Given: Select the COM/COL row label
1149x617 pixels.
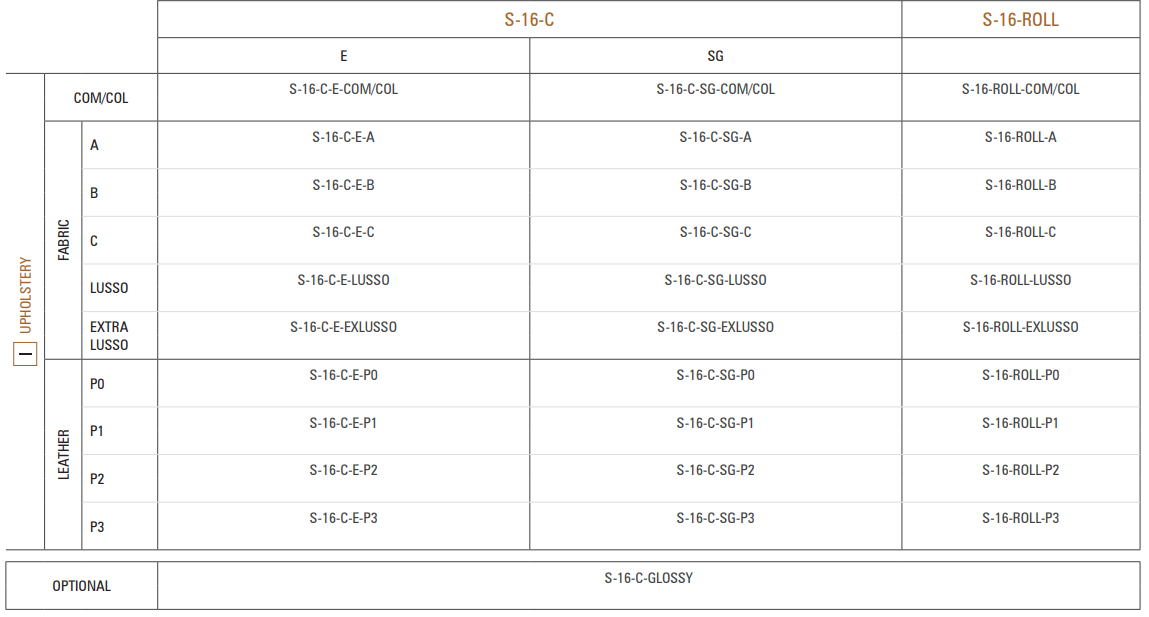Looking at the screenshot, I should [x=100, y=98].
